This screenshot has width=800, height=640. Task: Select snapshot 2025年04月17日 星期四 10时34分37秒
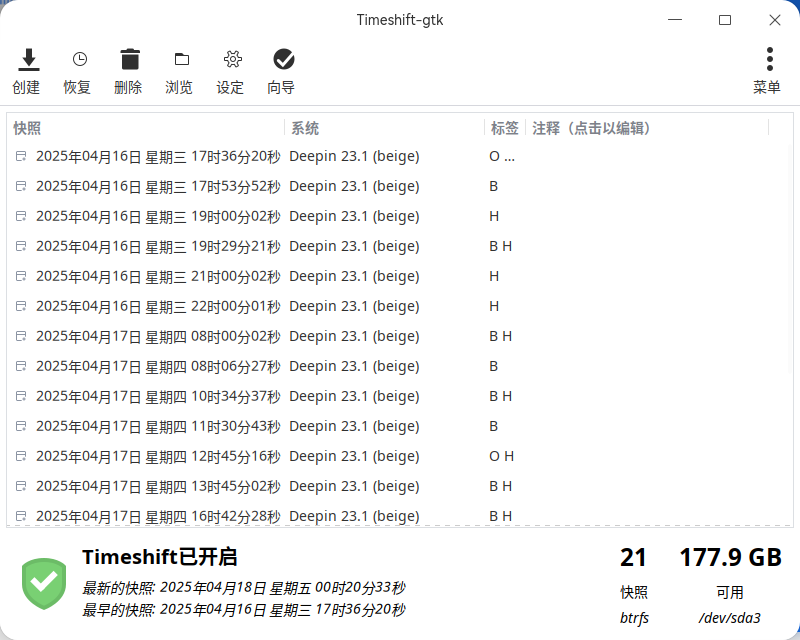(158, 396)
